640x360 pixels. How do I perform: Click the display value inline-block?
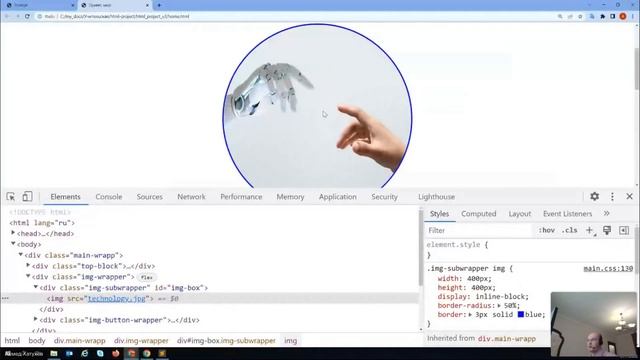502,296
